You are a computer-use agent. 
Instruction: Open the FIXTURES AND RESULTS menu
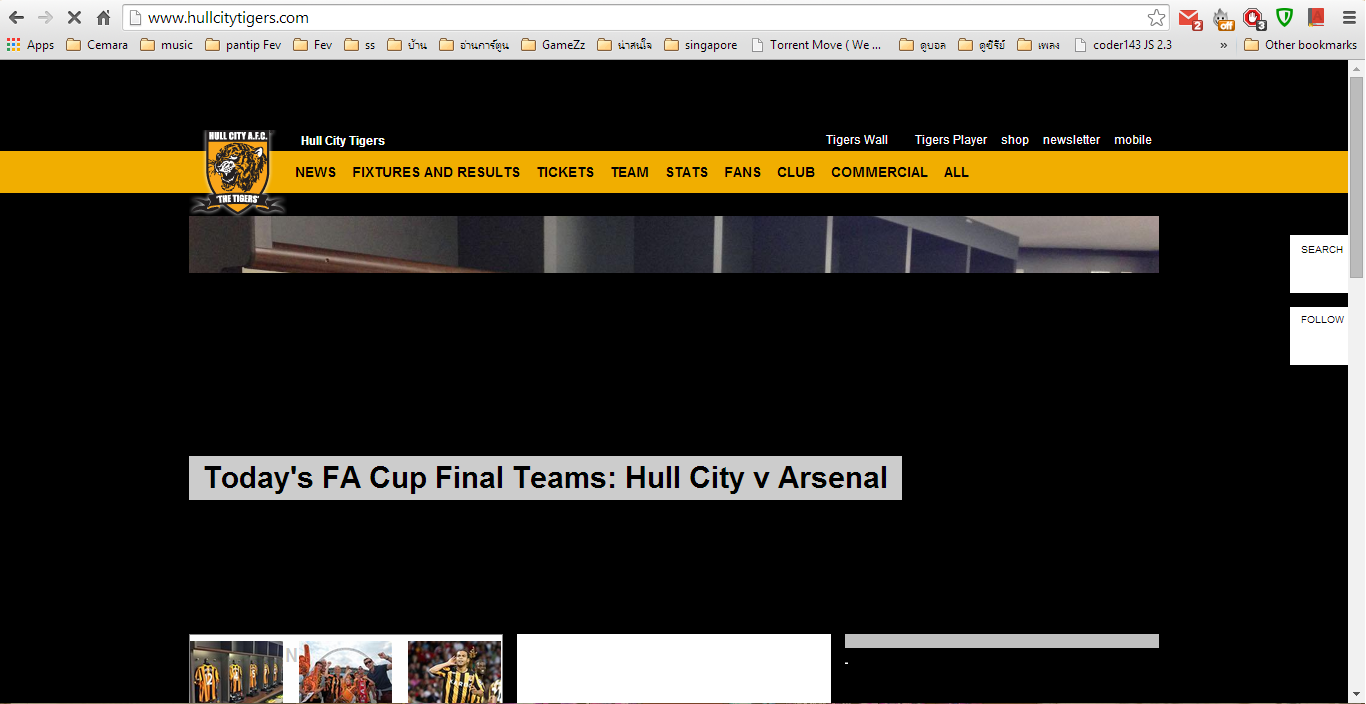coord(436,172)
